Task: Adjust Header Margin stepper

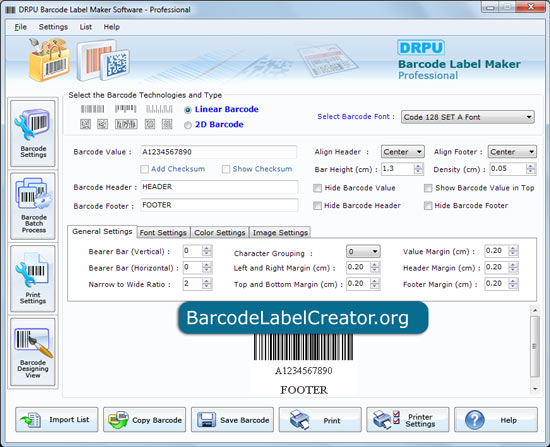Action: coord(513,267)
